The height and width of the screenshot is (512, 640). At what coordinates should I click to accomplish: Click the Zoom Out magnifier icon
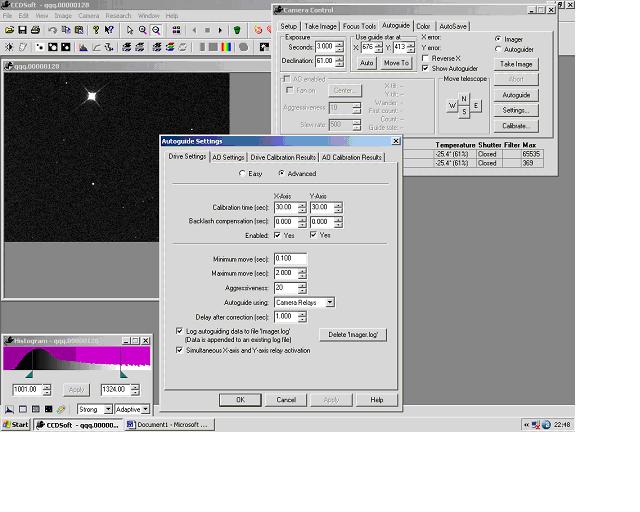click(156, 30)
